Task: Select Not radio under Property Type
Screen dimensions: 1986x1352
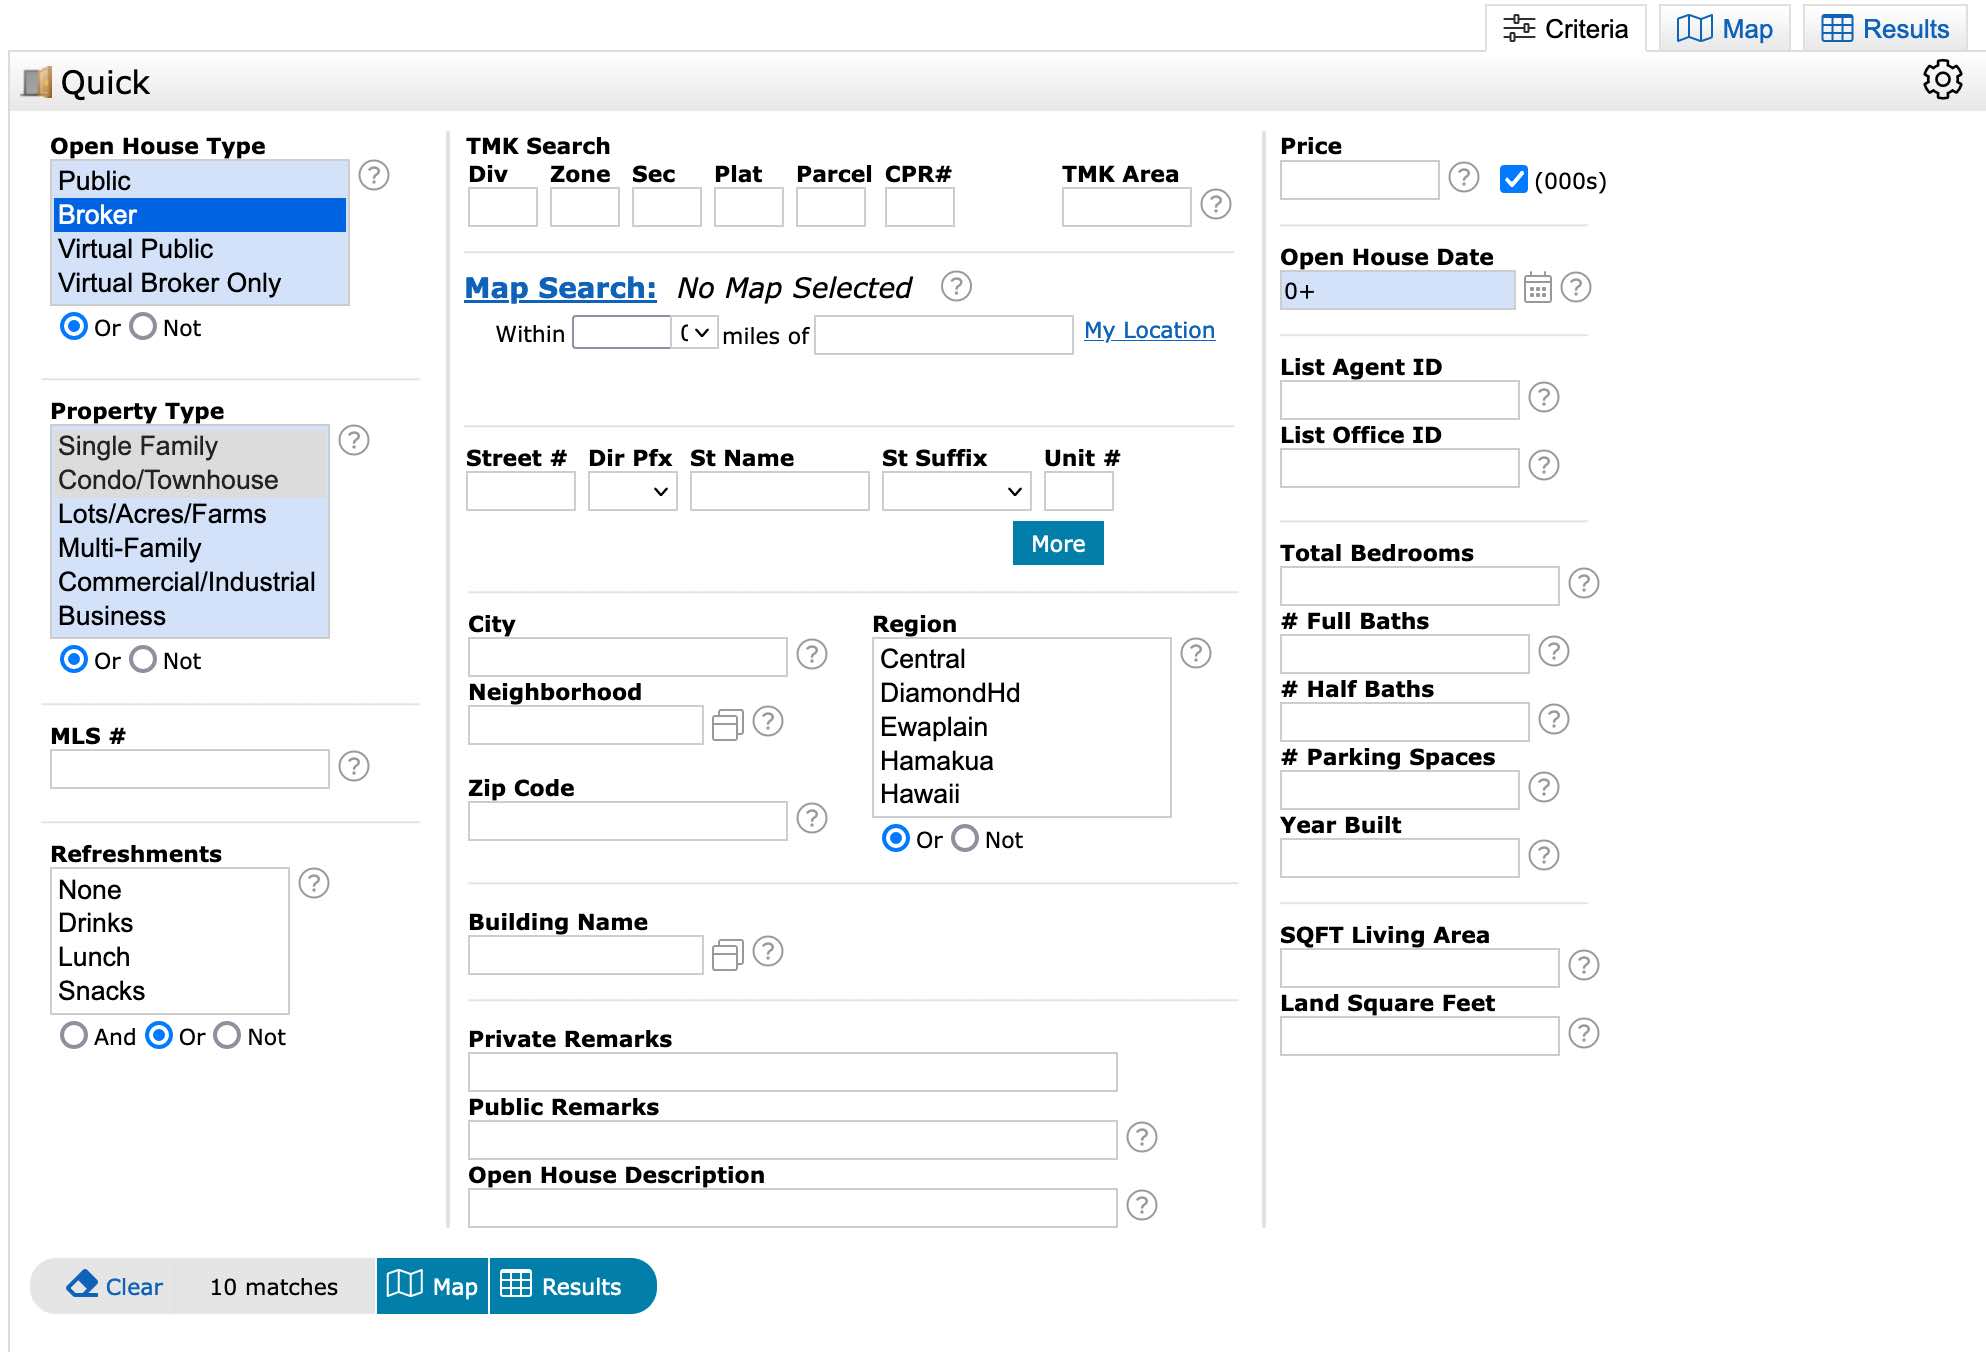Action: tap(144, 660)
